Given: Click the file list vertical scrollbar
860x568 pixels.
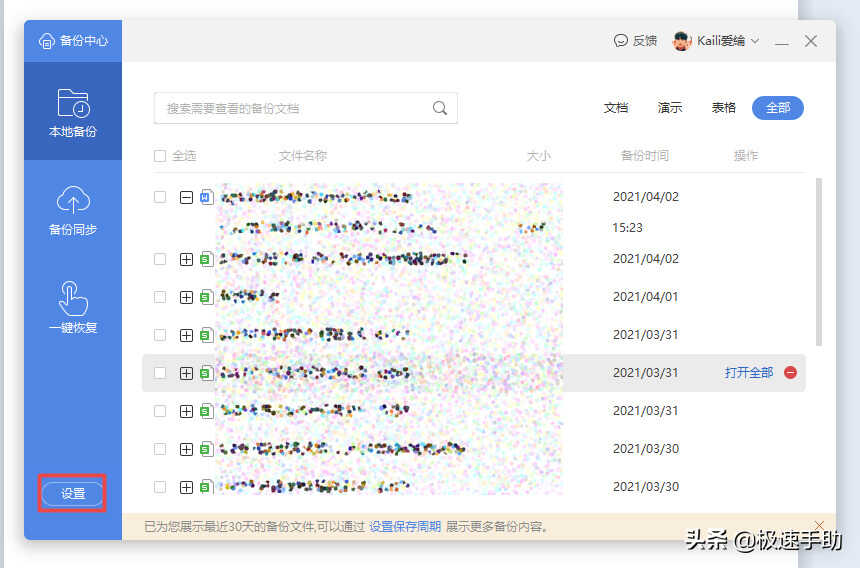Looking at the screenshot, I should pyautogui.click(x=819, y=262).
